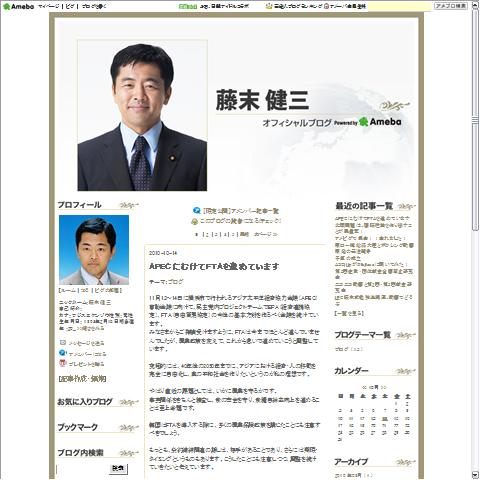Click the large header portrait photo
480x480 pixels.
142,115
